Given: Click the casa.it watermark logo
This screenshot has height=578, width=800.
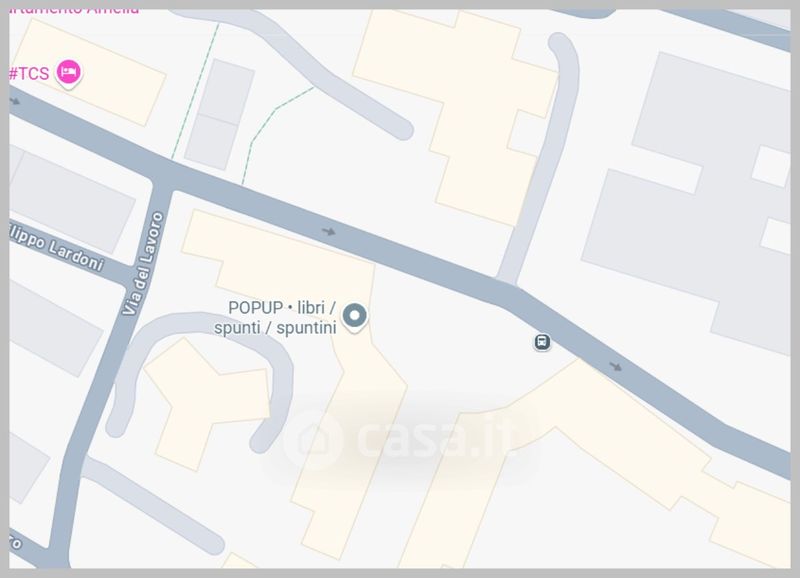Looking at the screenshot, I should [398, 439].
